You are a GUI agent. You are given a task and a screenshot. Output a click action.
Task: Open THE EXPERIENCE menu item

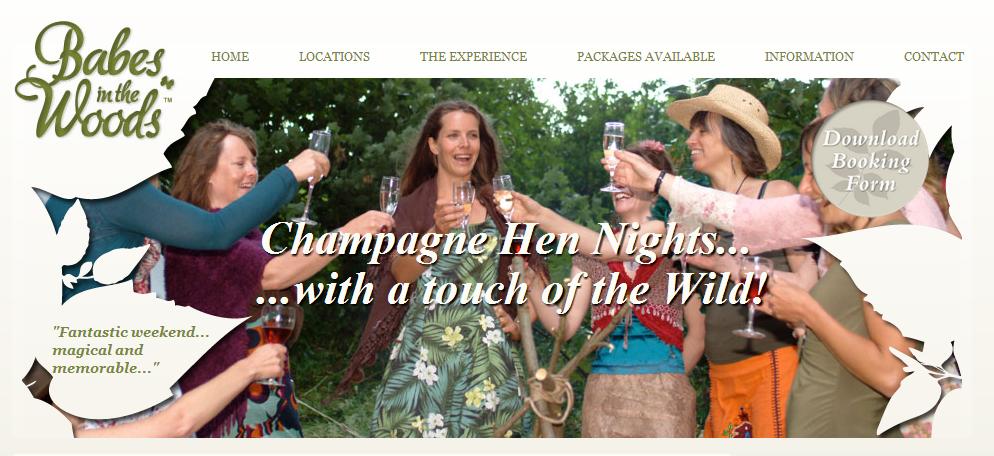[x=473, y=56]
